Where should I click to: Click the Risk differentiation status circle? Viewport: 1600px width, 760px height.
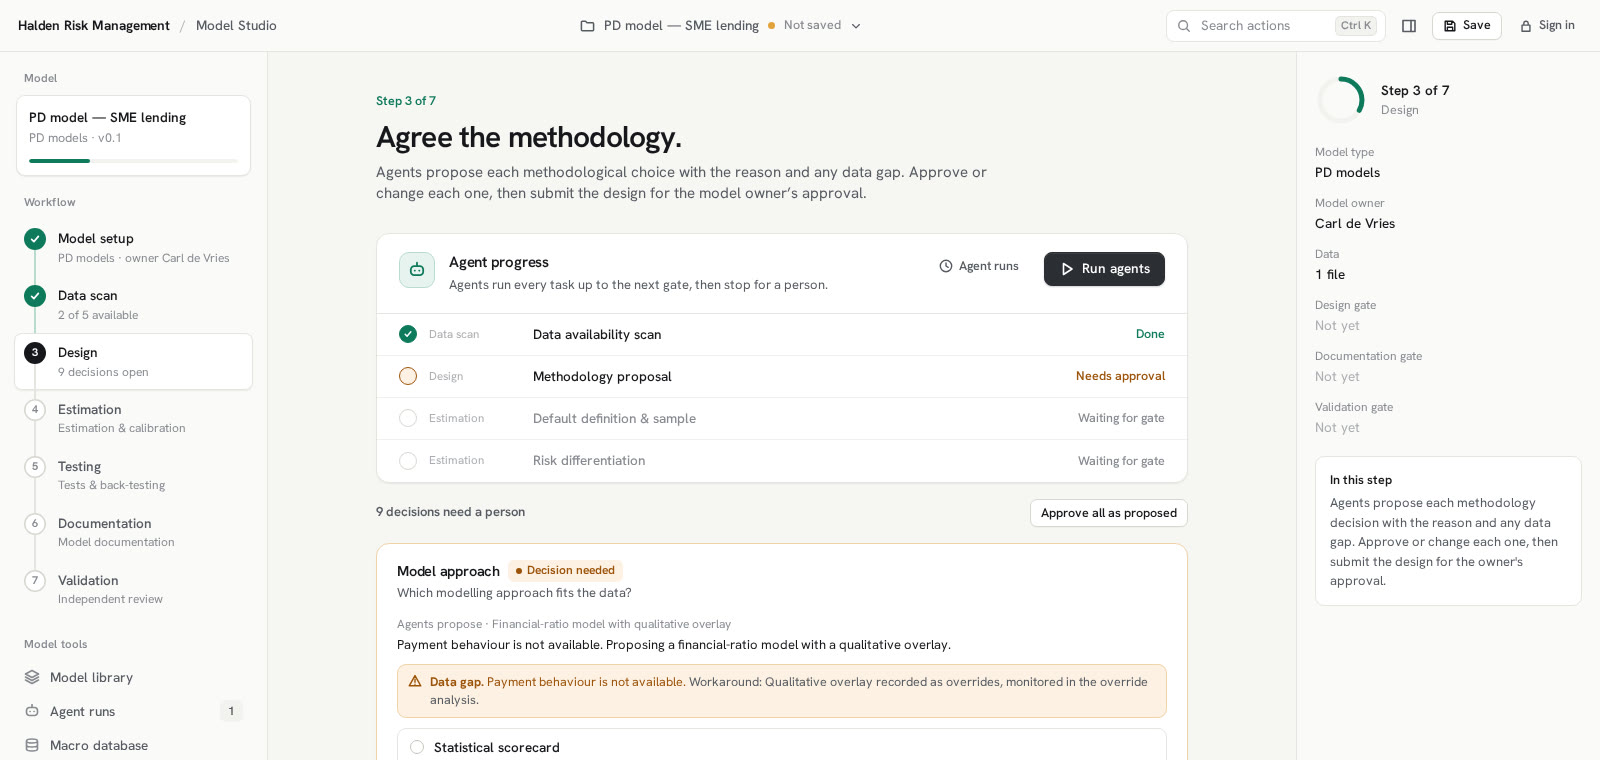tap(408, 460)
